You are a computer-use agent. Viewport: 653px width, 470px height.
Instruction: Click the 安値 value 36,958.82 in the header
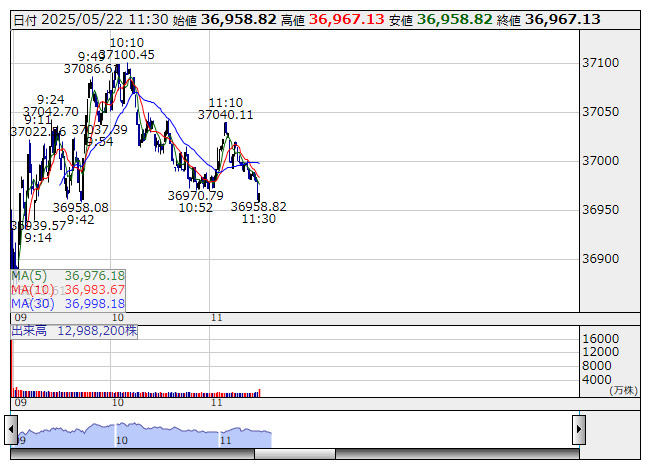(x=454, y=20)
